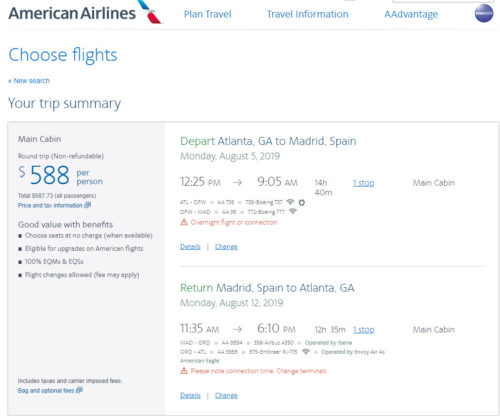Open Details for the return flight
The height and width of the screenshot is (416, 500).
pos(190,395)
